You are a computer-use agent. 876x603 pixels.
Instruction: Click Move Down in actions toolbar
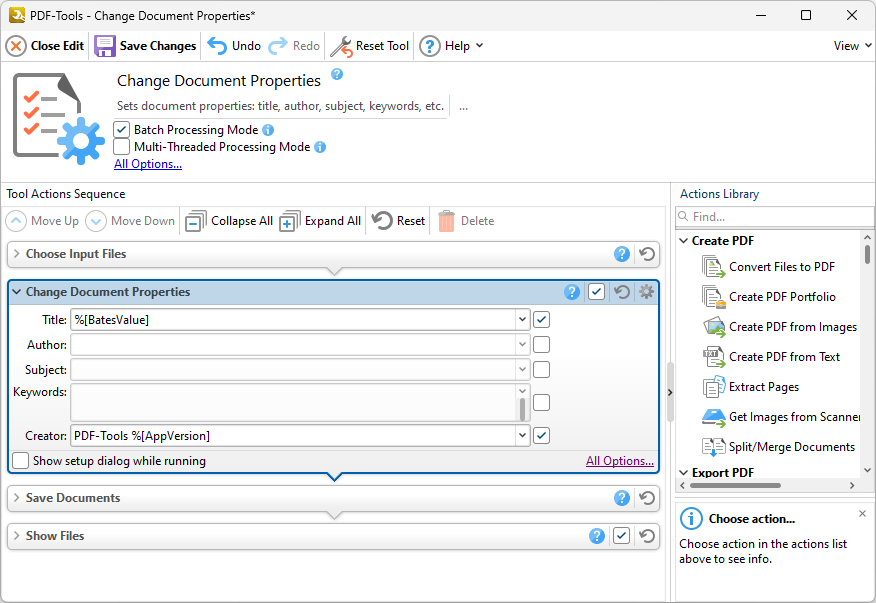click(130, 221)
